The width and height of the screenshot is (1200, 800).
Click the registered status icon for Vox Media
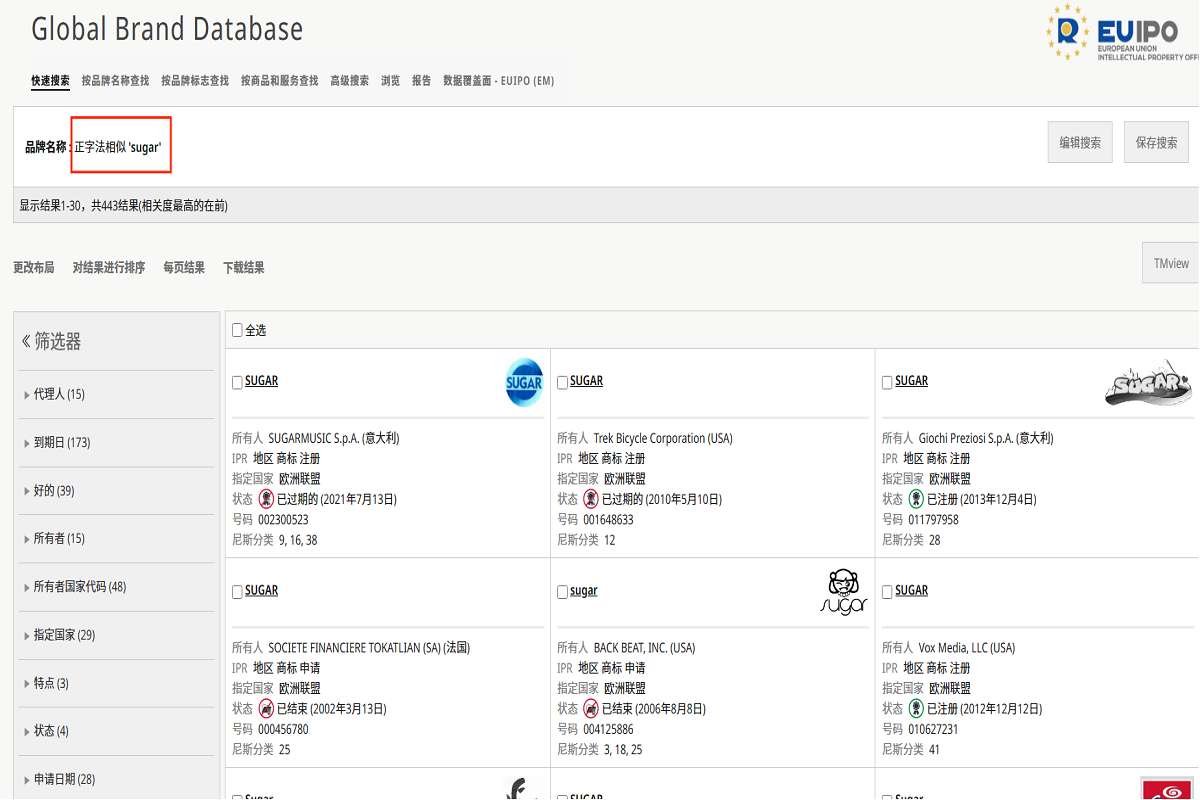coord(916,708)
